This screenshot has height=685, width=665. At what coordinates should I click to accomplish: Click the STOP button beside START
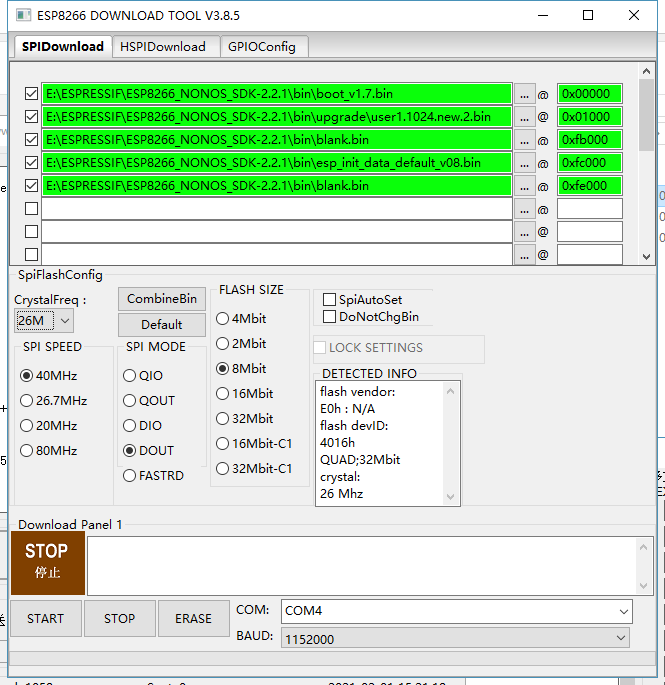120,619
